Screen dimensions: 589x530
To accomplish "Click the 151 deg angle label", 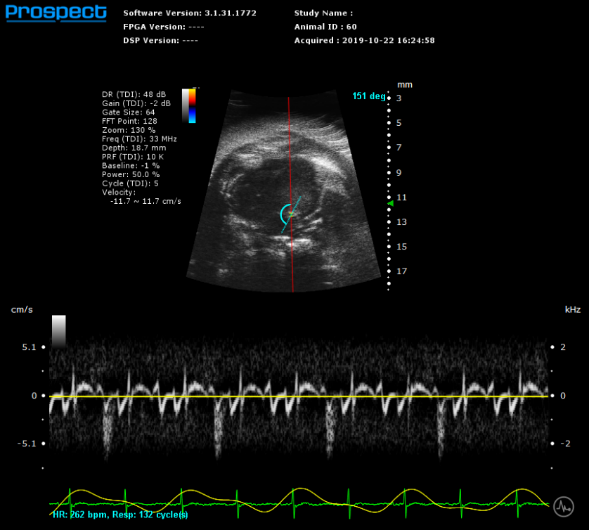I will [x=369, y=96].
